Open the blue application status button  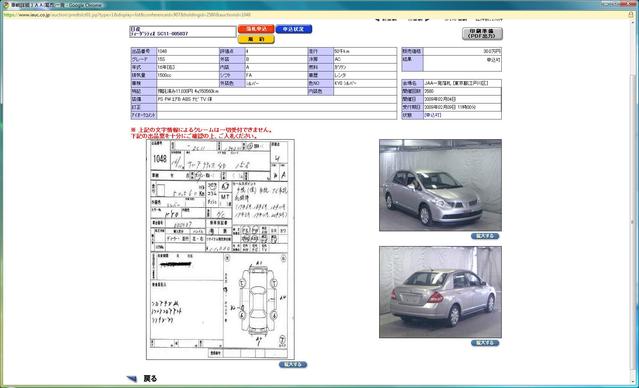[x=293, y=29]
